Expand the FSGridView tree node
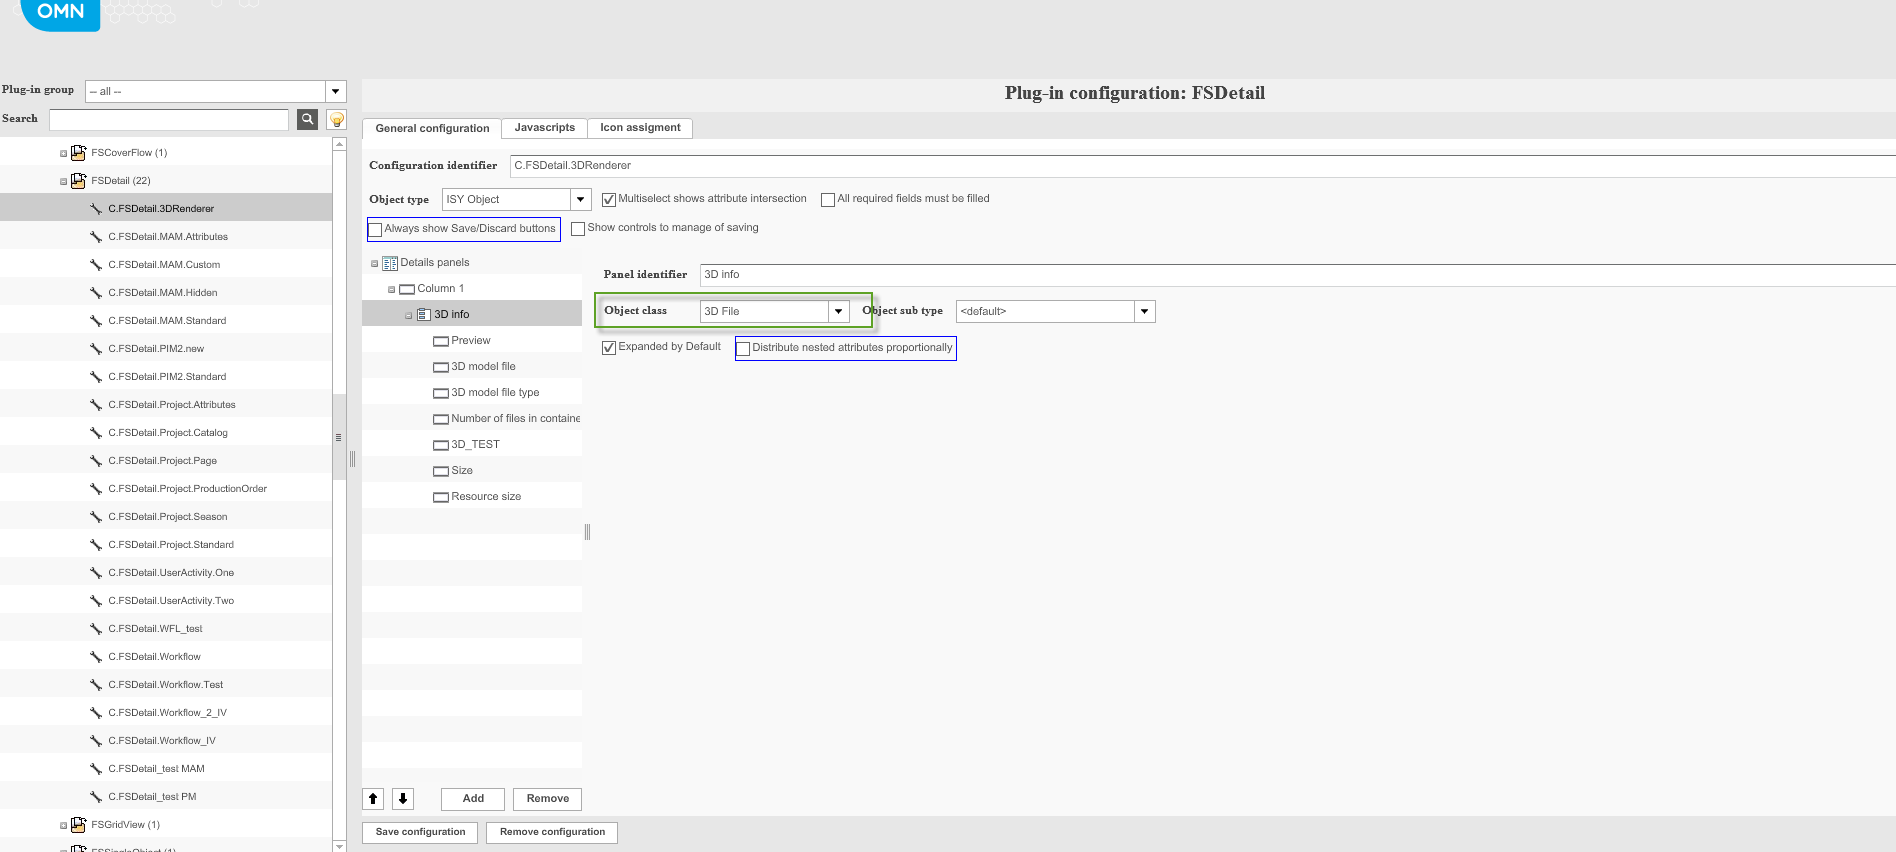This screenshot has height=852, width=1896. [63, 826]
